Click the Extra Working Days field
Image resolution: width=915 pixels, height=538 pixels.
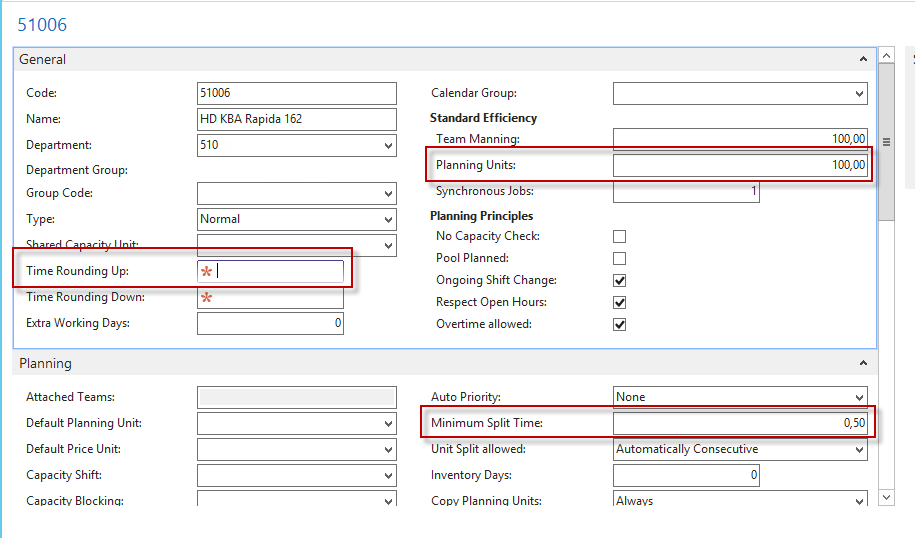pos(270,323)
